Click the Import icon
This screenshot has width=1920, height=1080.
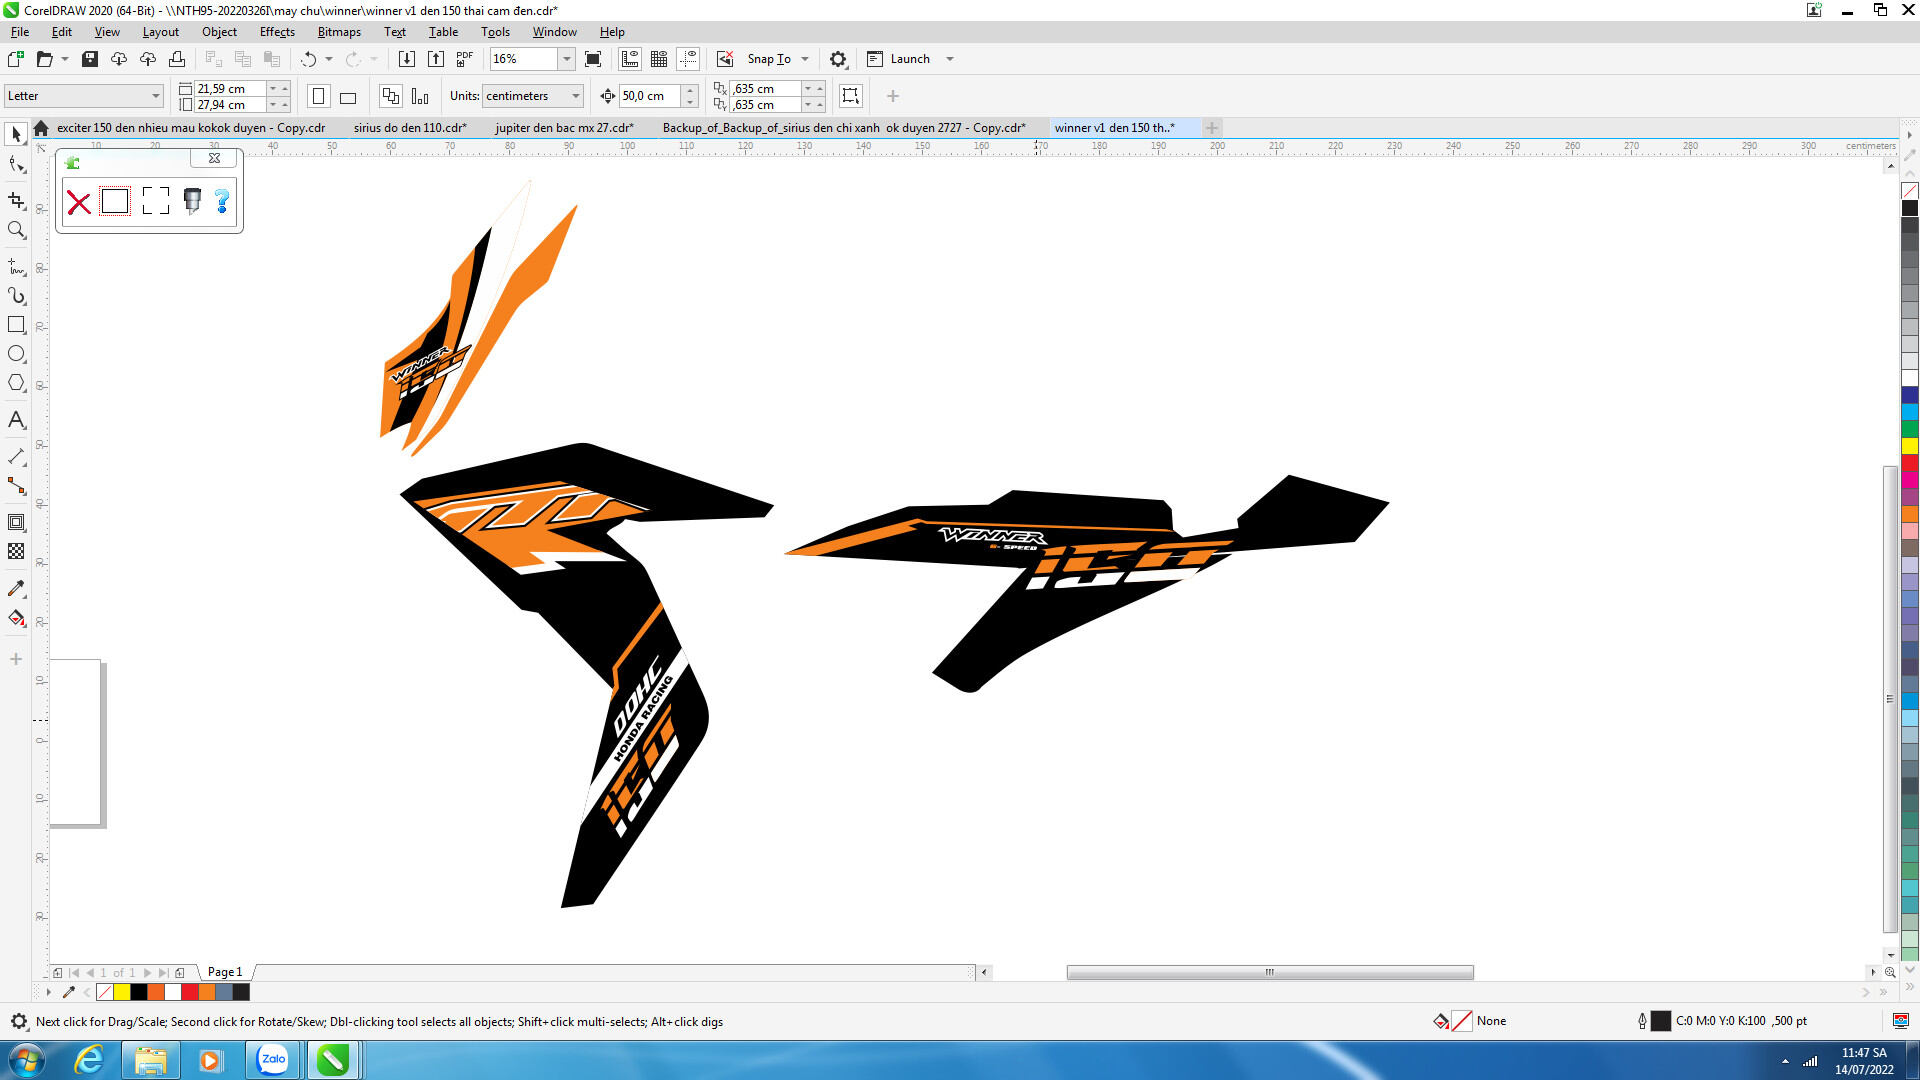point(407,59)
